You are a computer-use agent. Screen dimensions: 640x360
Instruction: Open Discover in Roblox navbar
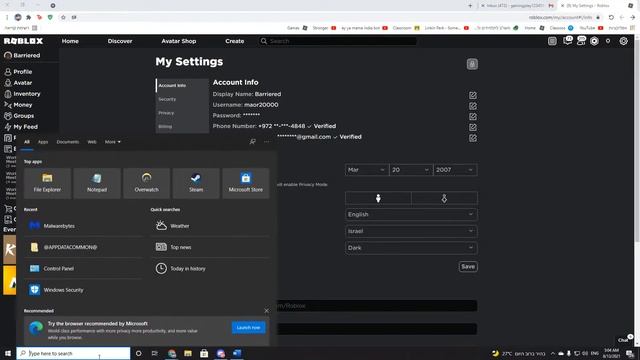[120, 41]
